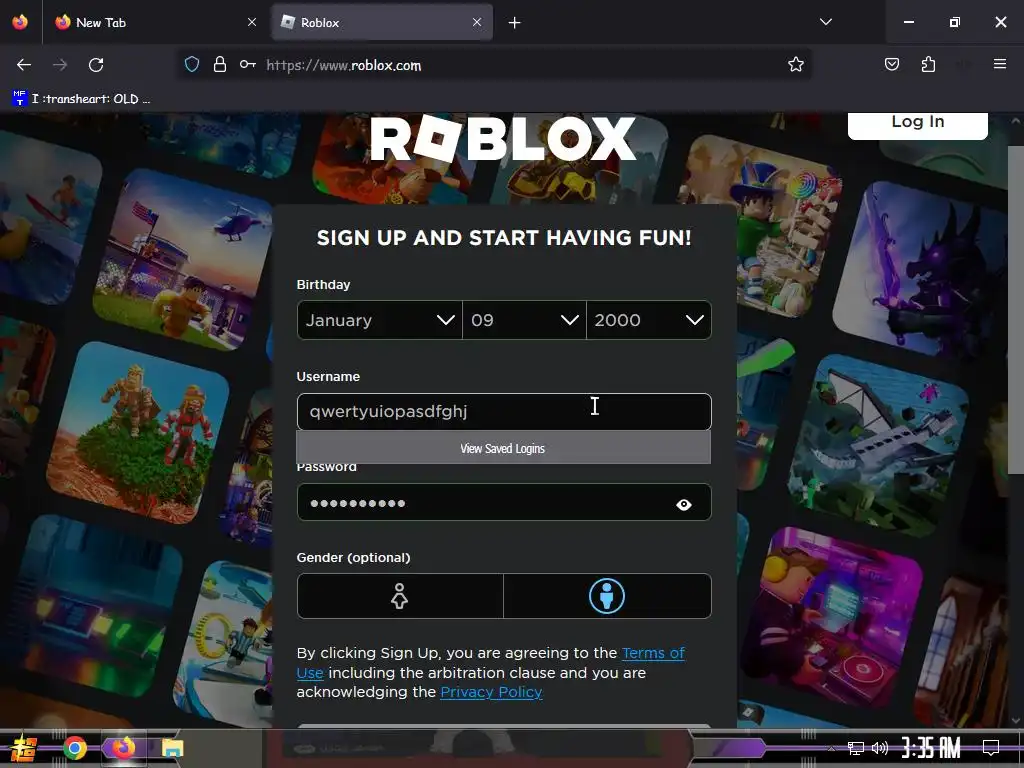
Task: Click the 3:35 AM taskbar clock
Action: pyautogui.click(x=931, y=748)
